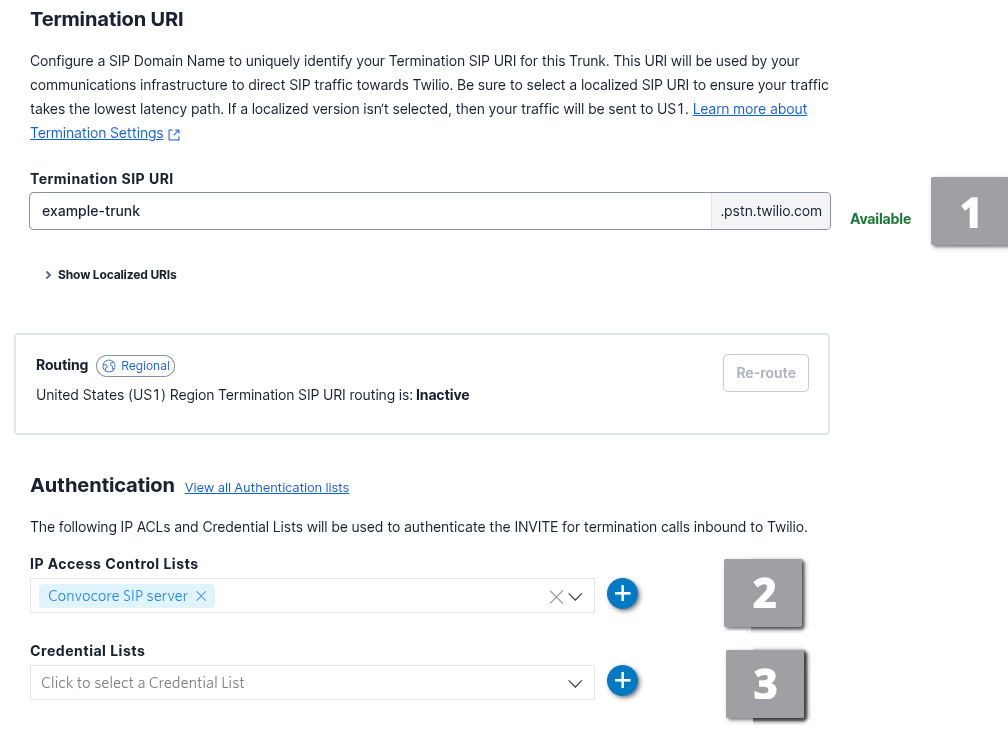
Task: Click the .pstn.twilio.com domain suffix
Action: click(x=770, y=212)
